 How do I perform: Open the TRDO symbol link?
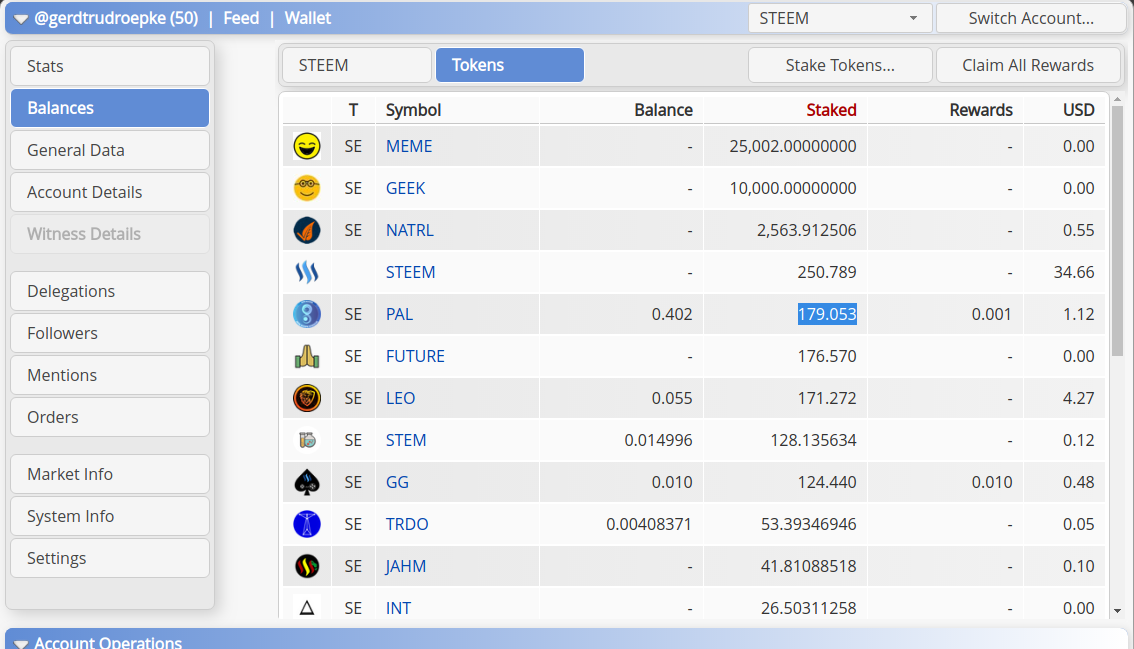pos(406,524)
